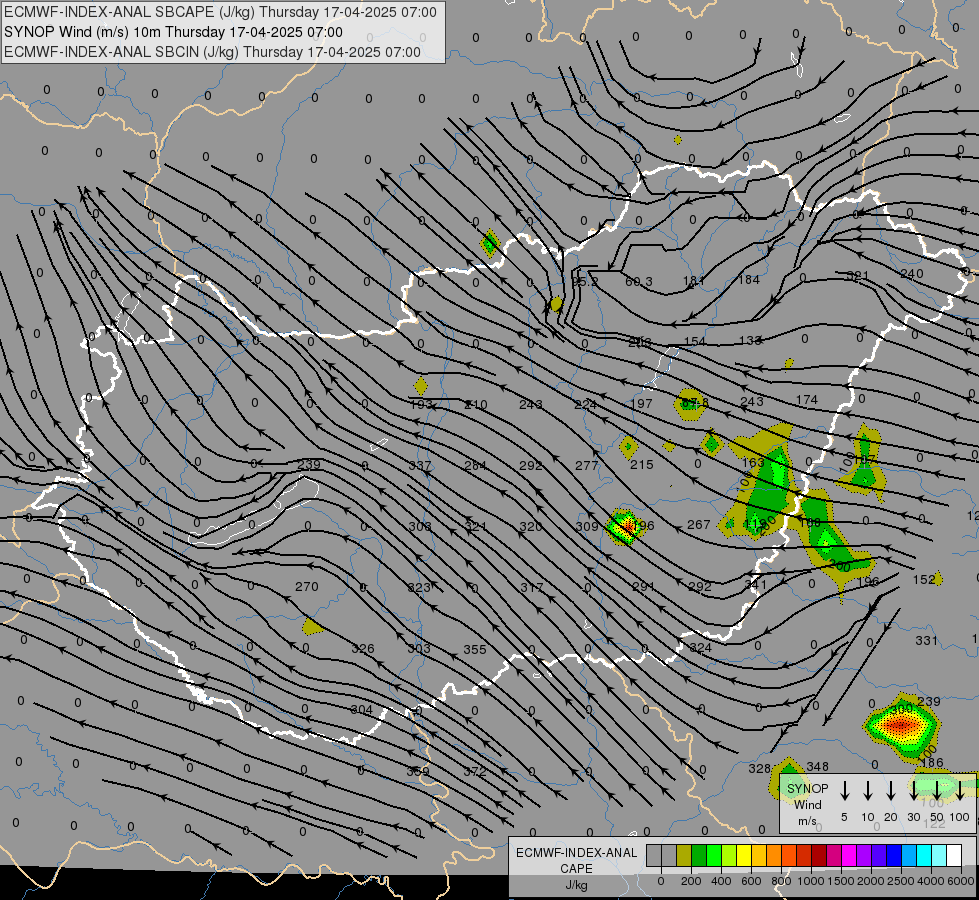Image resolution: width=979 pixels, height=900 pixels.
Task: Click the map value 372
Action: point(475,772)
